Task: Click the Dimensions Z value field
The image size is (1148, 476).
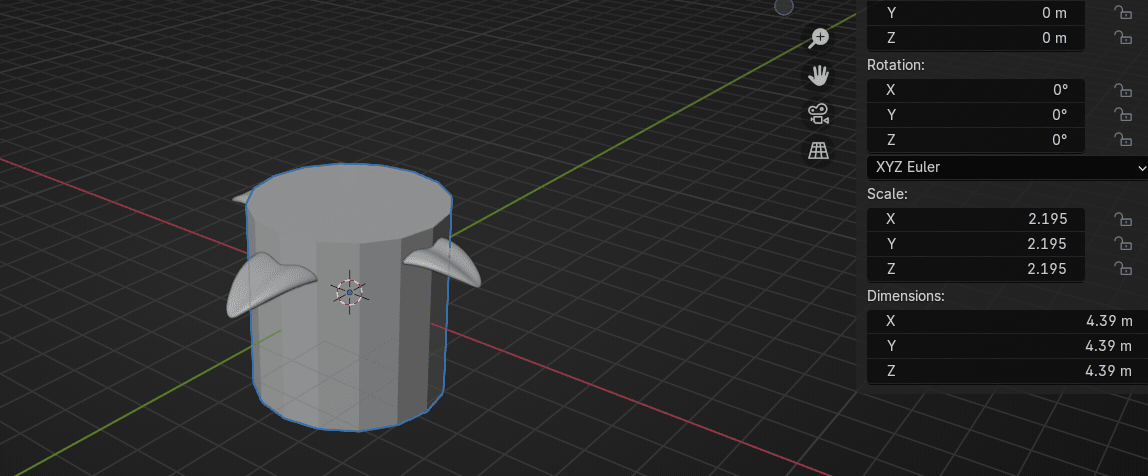Action: (1007, 371)
